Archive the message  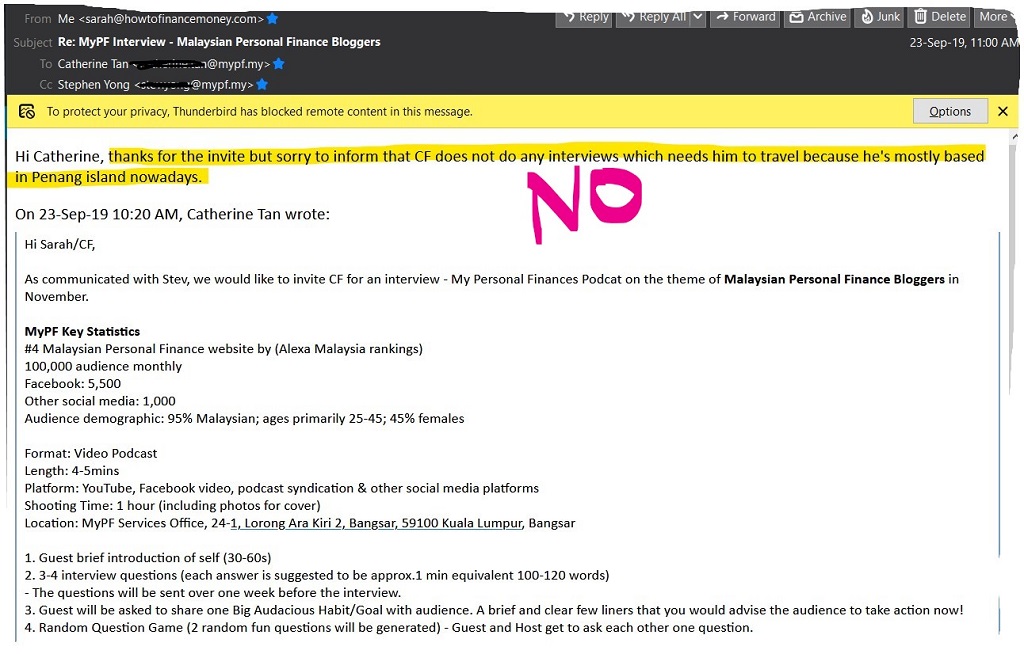pyautogui.click(x=818, y=17)
